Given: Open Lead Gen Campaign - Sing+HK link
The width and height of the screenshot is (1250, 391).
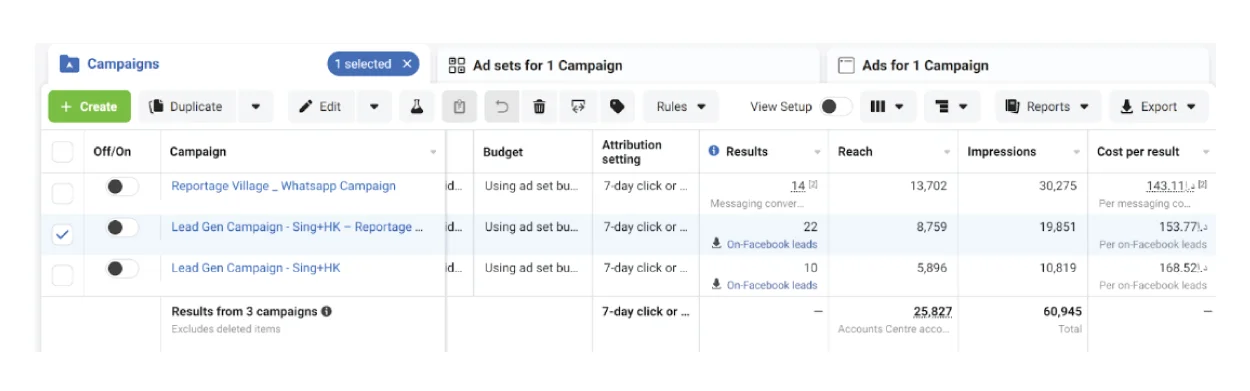Looking at the screenshot, I should point(255,268).
